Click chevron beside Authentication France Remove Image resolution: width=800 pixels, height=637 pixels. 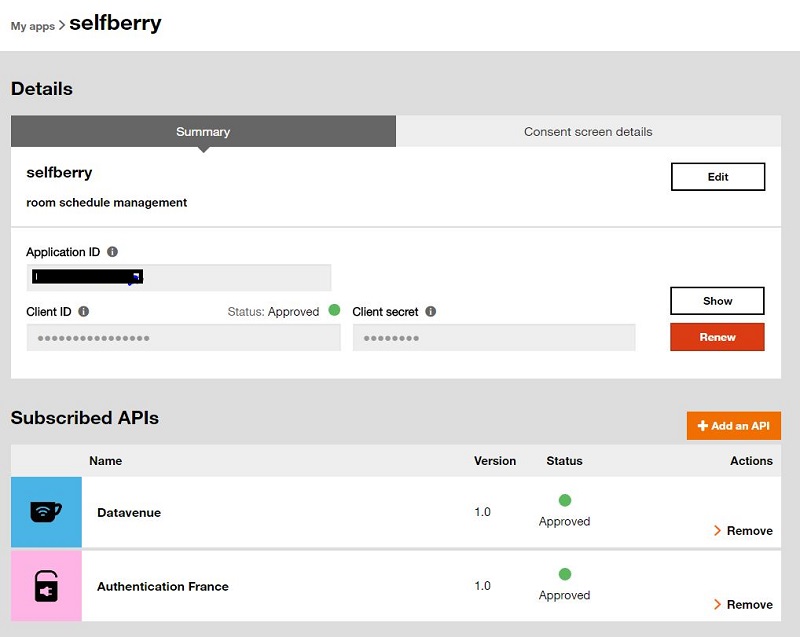coord(717,604)
